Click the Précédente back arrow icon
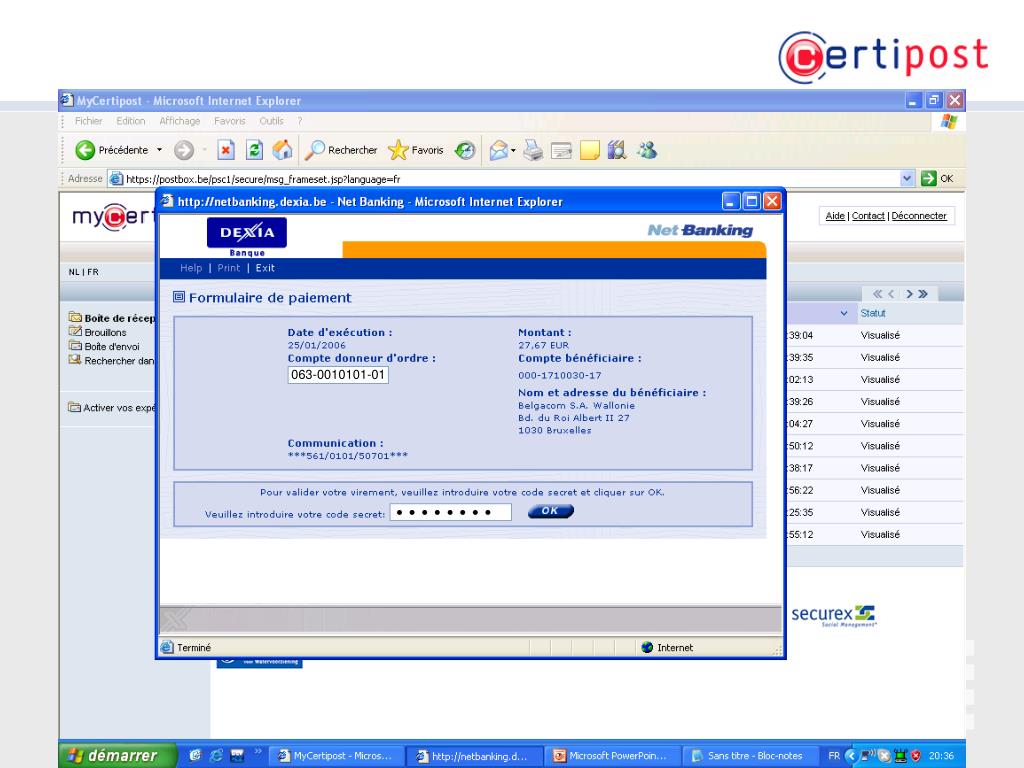This screenshot has width=1024, height=768. click(85, 150)
